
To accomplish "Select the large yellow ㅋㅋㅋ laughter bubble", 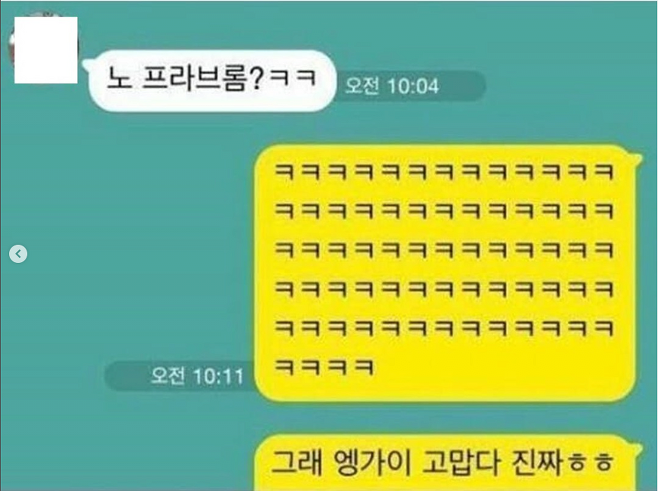I will click(445, 273).
